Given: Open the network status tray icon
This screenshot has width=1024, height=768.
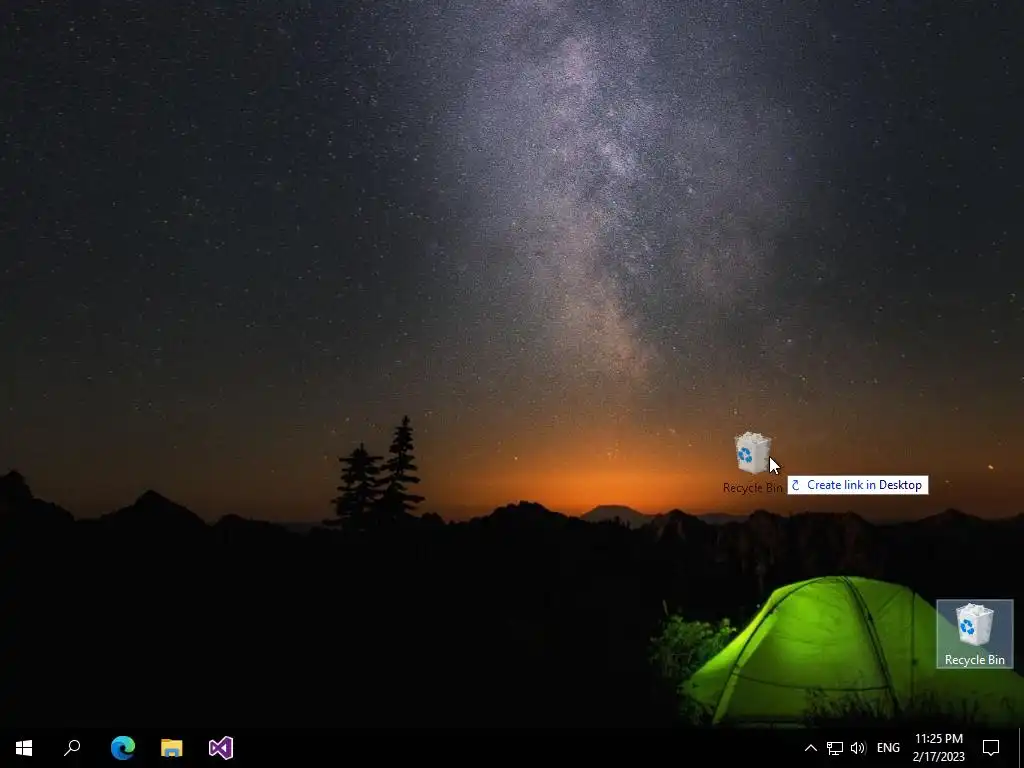Looking at the screenshot, I should 835,748.
